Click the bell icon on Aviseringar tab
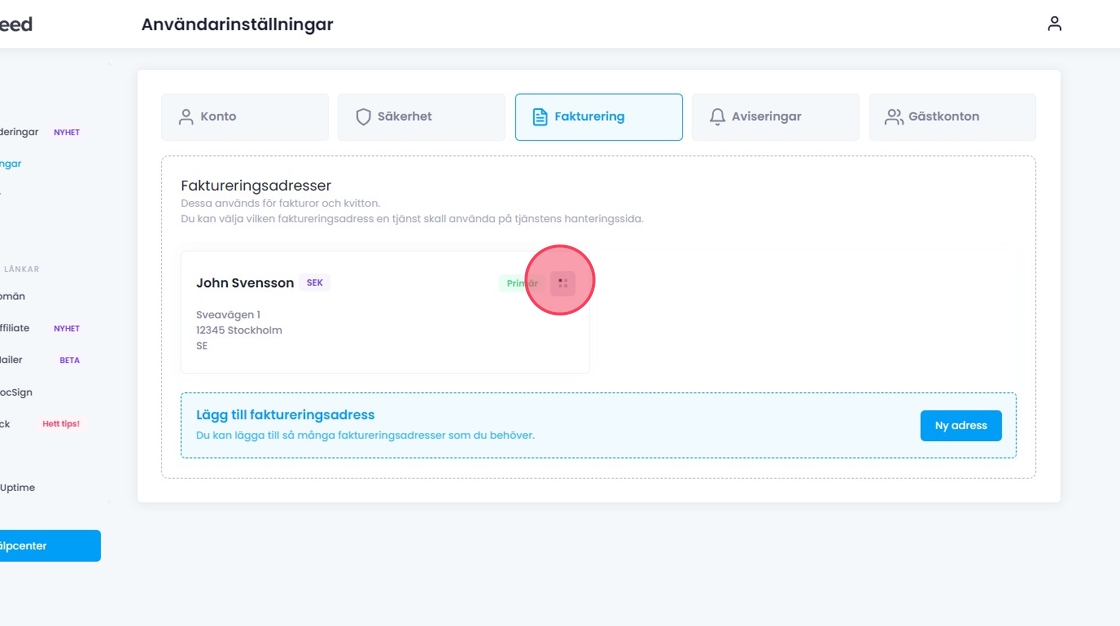 717,117
